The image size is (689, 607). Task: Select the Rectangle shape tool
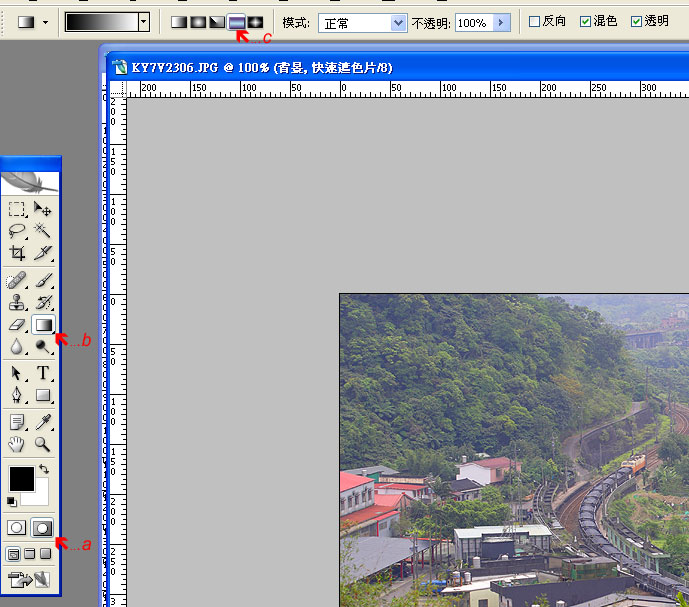click(43, 395)
